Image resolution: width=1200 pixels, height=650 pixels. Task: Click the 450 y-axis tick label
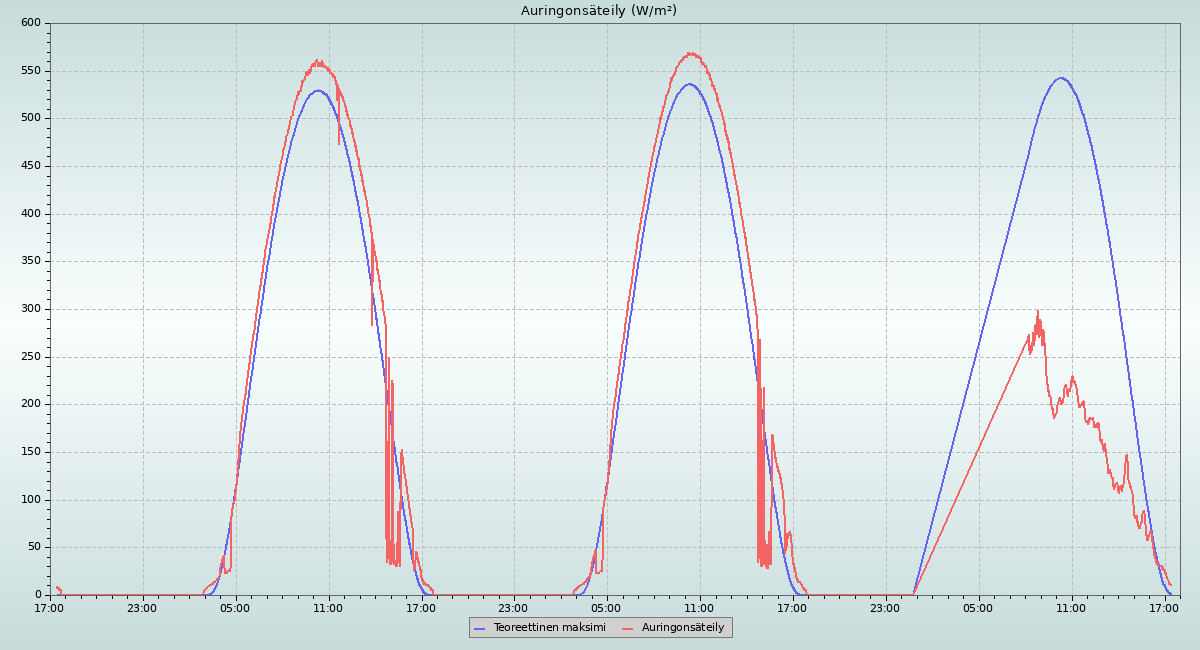pyautogui.click(x=30, y=166)
